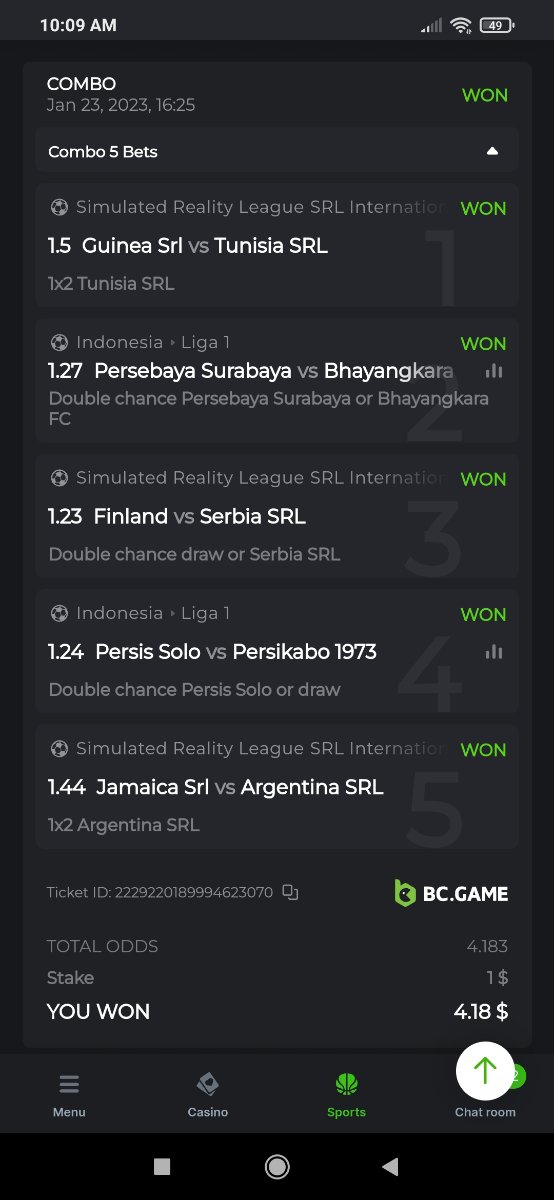Go to the Casino tab

point(208,1095)
